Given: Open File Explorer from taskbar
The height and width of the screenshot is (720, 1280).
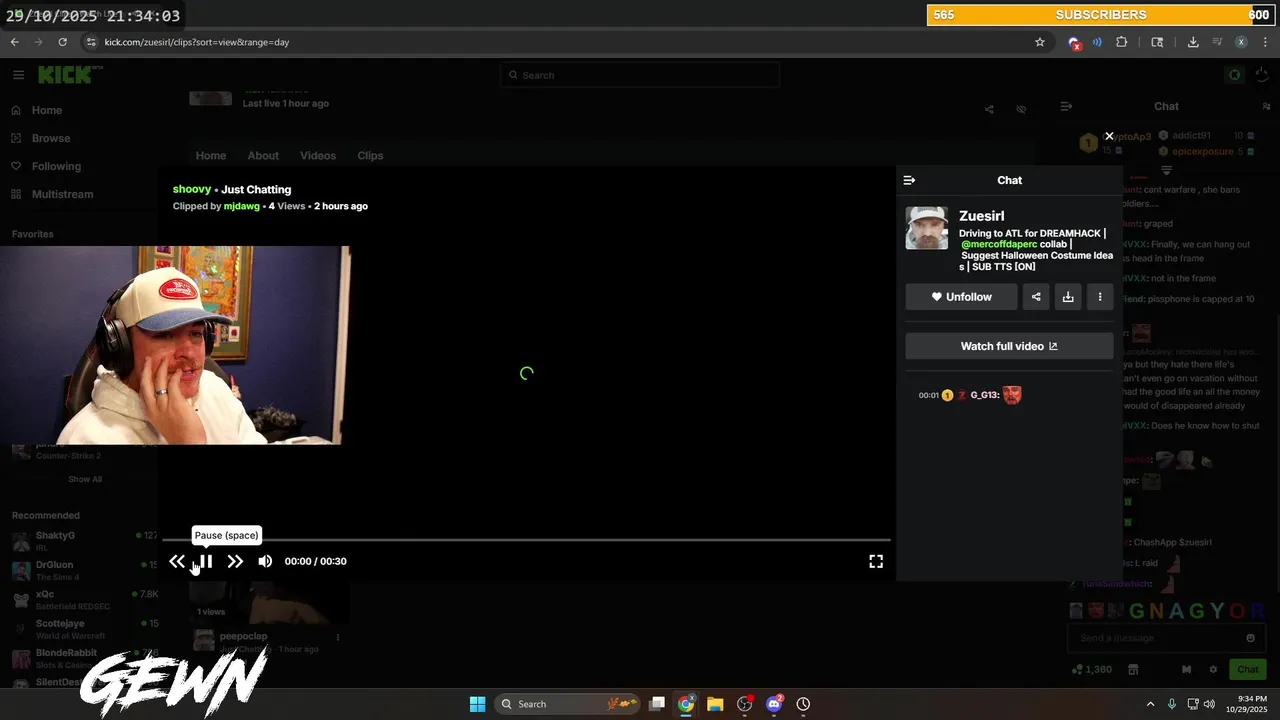Looking at the screenshot, I should pyautogui.click(x=715, y=704).
